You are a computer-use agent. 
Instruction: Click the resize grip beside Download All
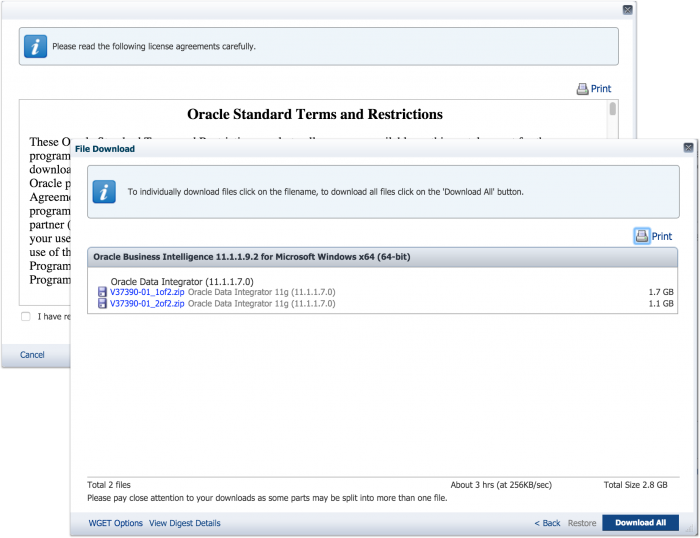(689, 528)
